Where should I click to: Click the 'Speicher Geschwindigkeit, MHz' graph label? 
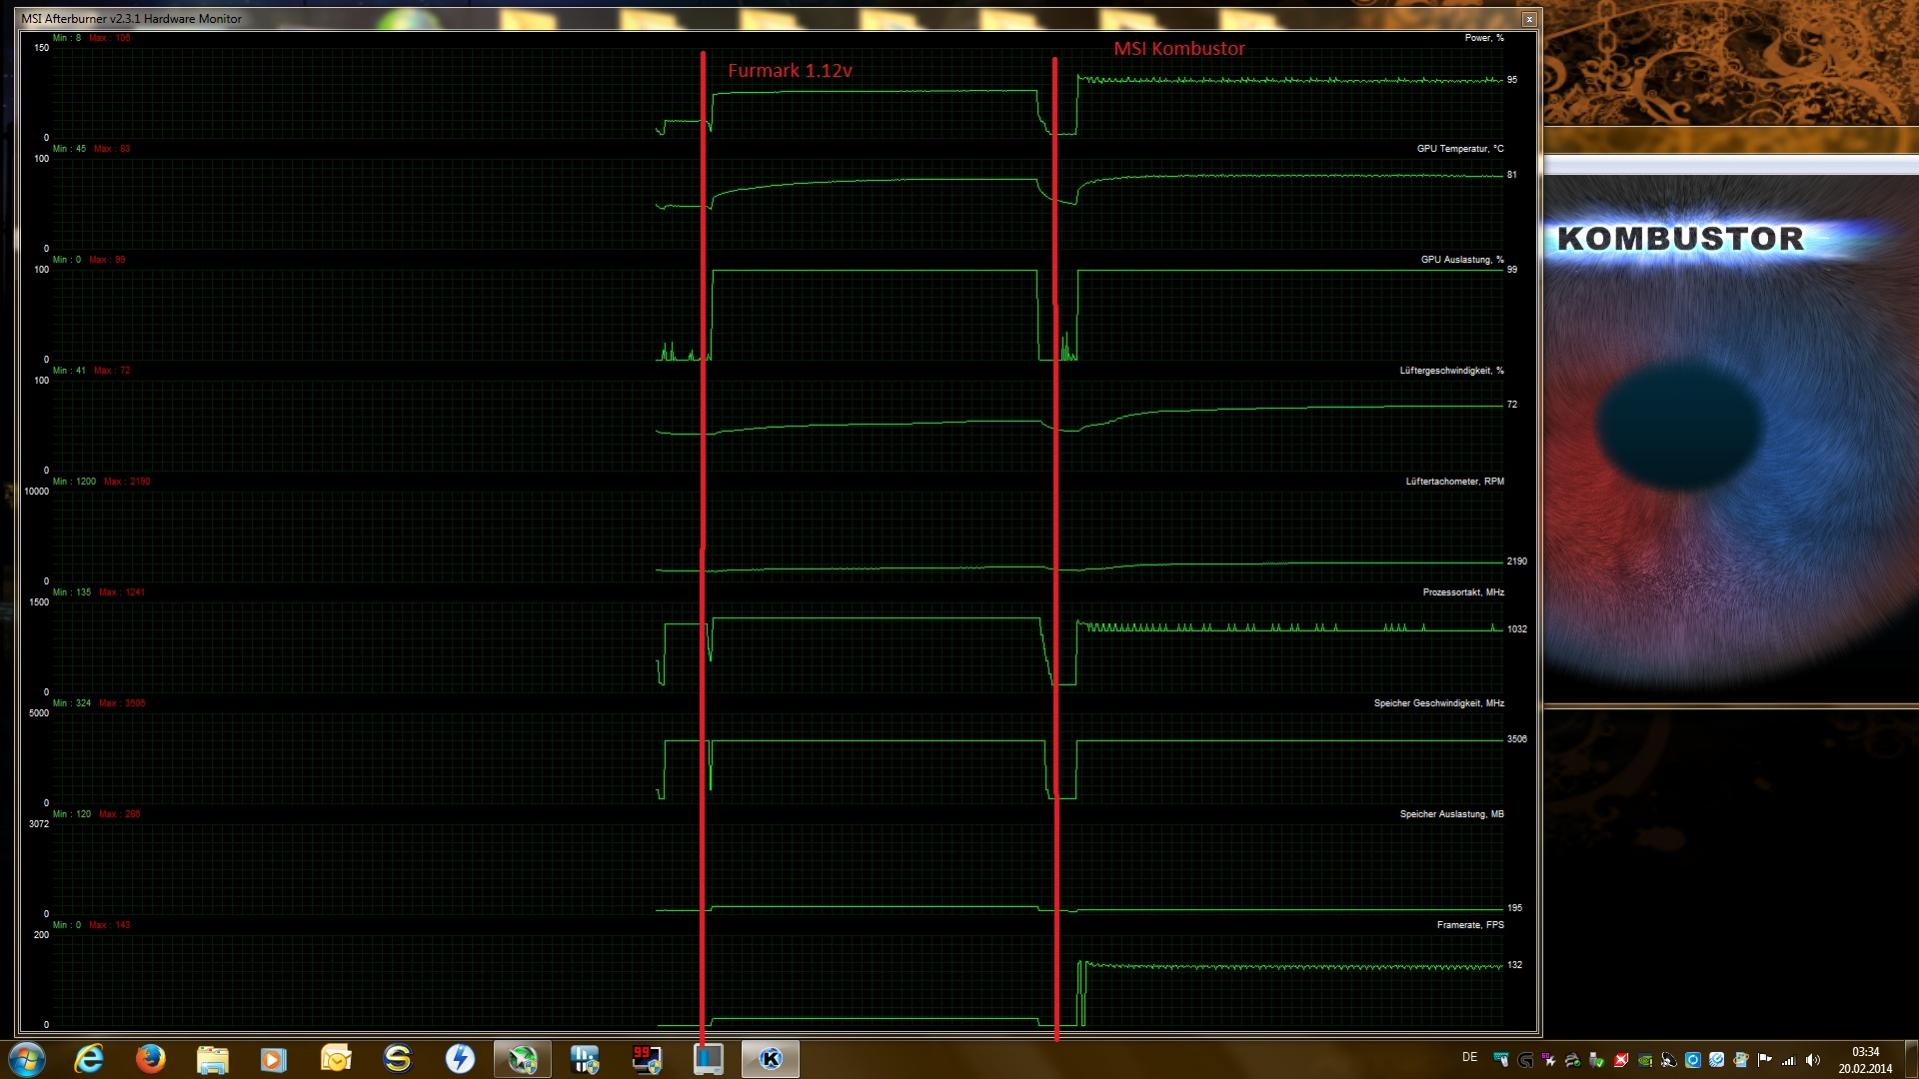click(x=1439, y=704)
